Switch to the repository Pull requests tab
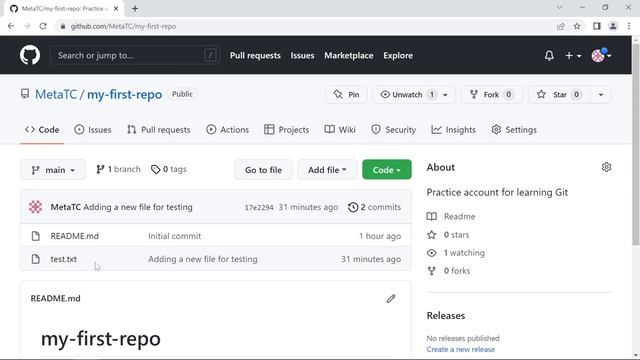The image size is (640, 360). click(158, 130)
